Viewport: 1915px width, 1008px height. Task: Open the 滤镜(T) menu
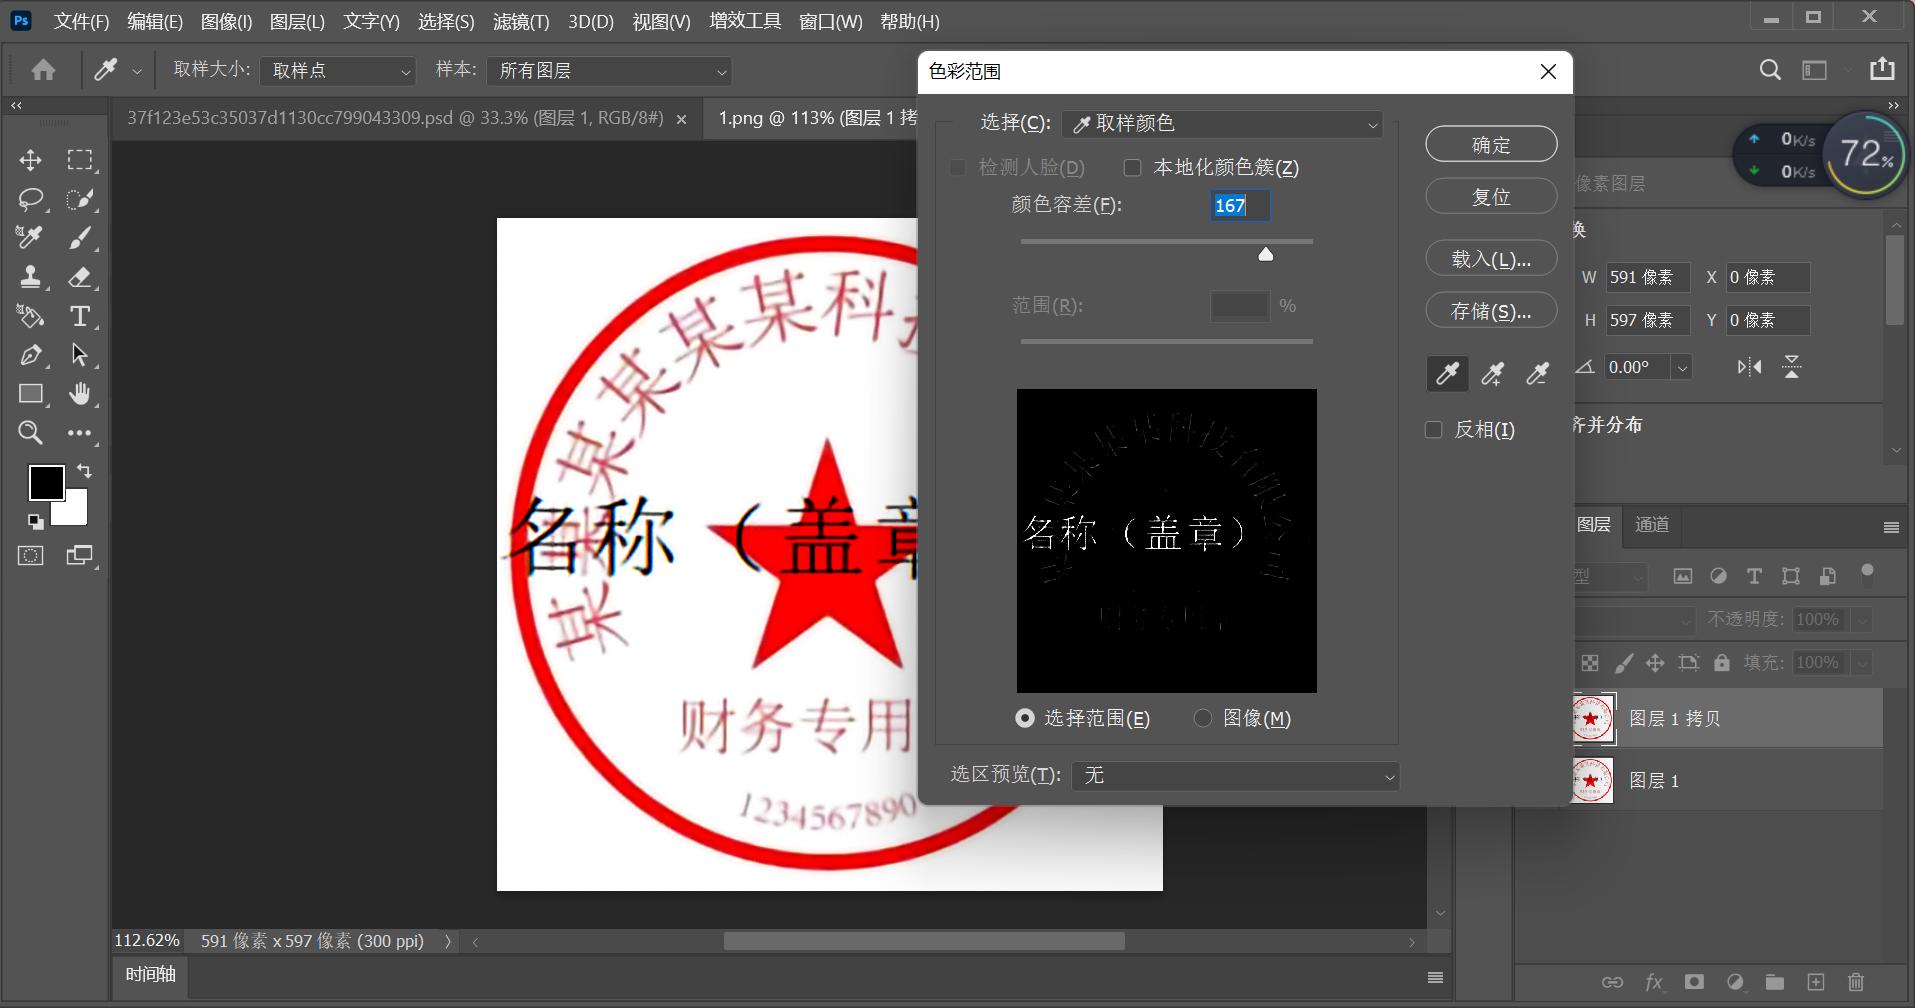(520, 21)
